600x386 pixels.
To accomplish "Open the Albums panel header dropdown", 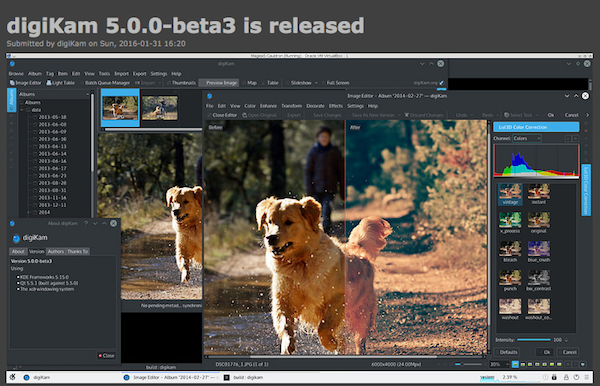I will coord(88,94).
